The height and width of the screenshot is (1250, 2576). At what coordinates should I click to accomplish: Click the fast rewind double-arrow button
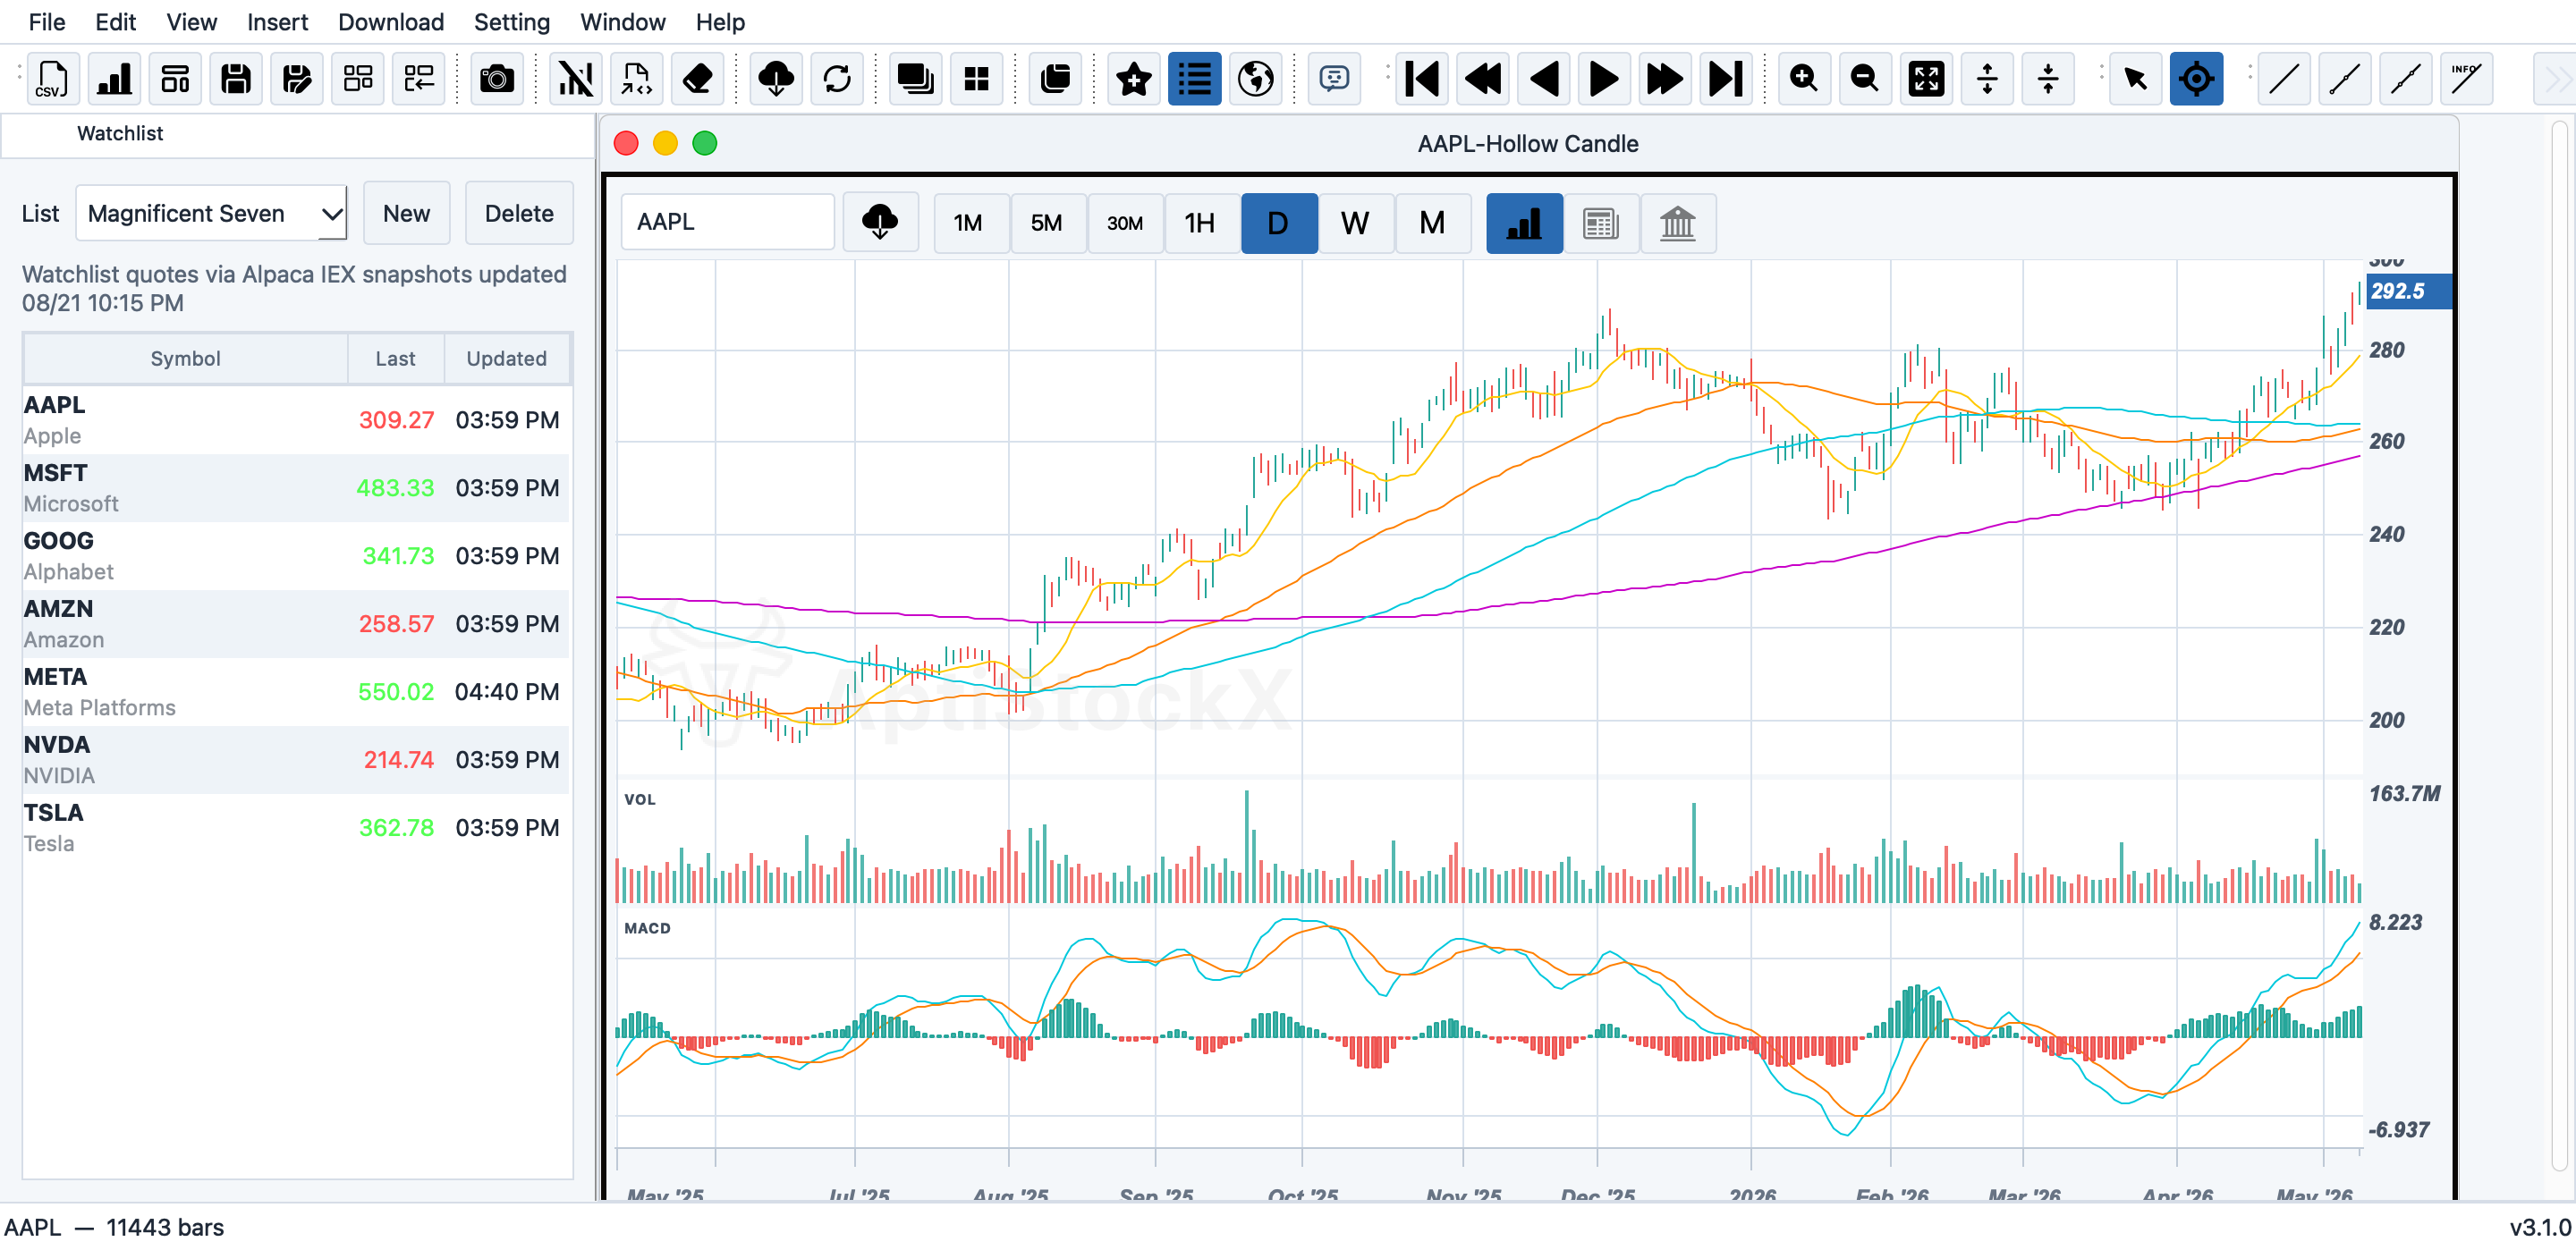1483,79
